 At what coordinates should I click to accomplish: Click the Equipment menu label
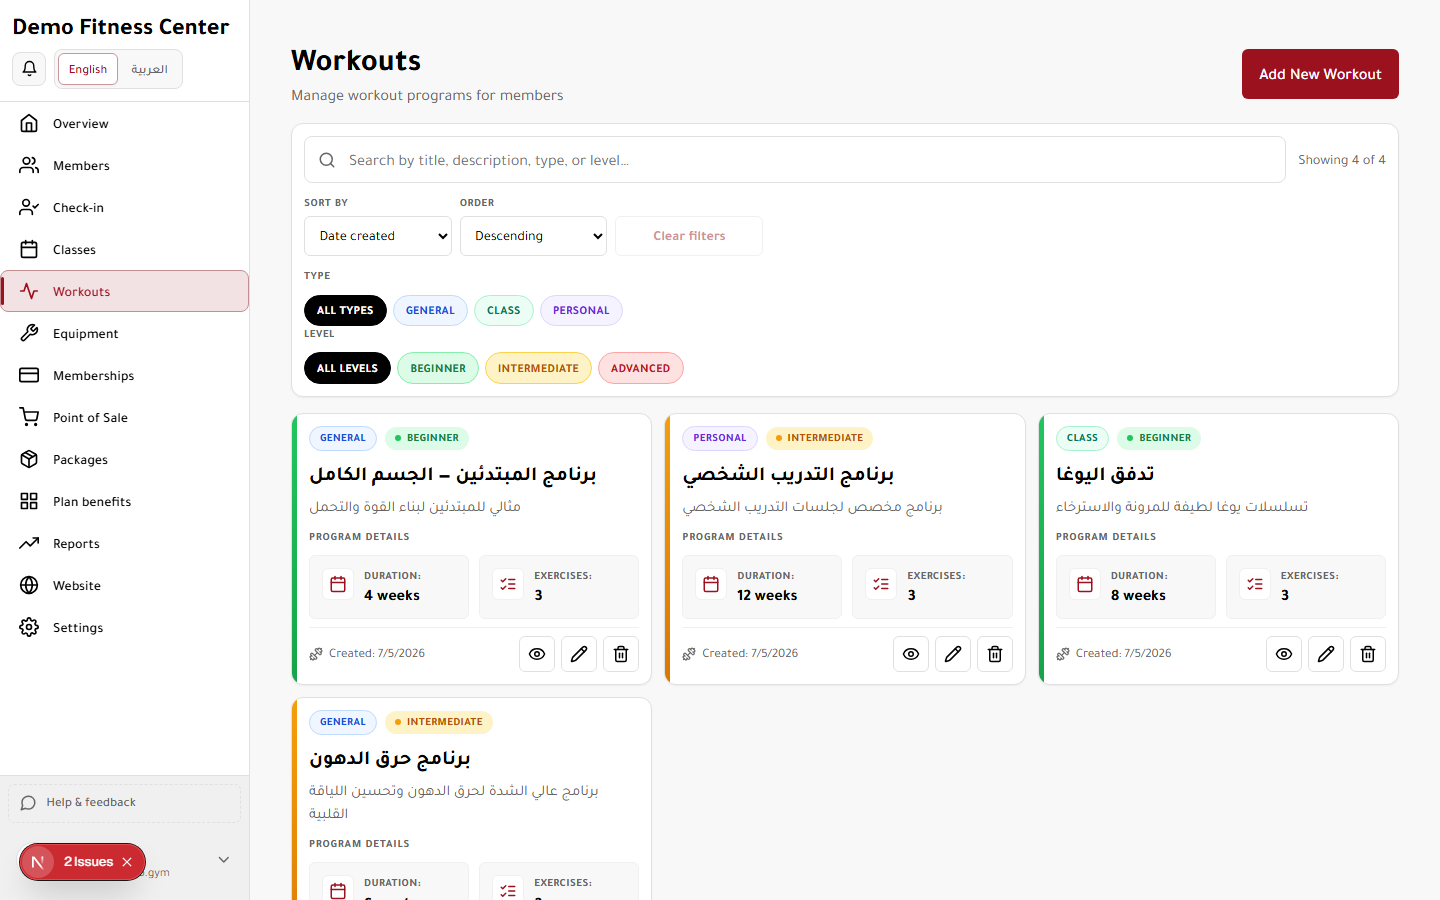[86, 334]
